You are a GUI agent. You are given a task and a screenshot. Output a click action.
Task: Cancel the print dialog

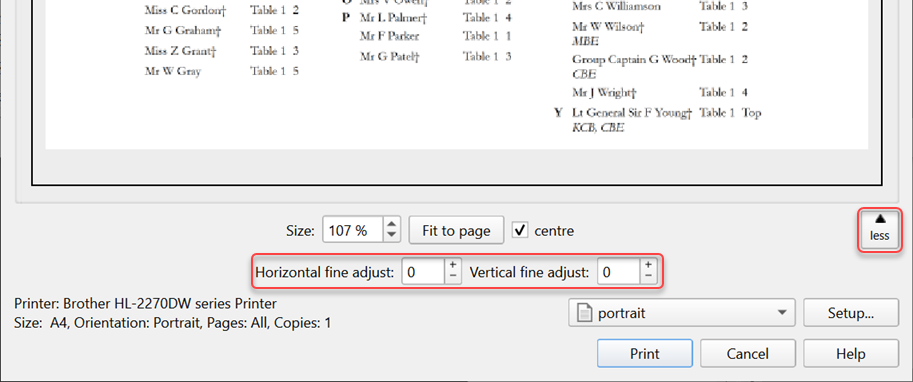coord(748,353)
